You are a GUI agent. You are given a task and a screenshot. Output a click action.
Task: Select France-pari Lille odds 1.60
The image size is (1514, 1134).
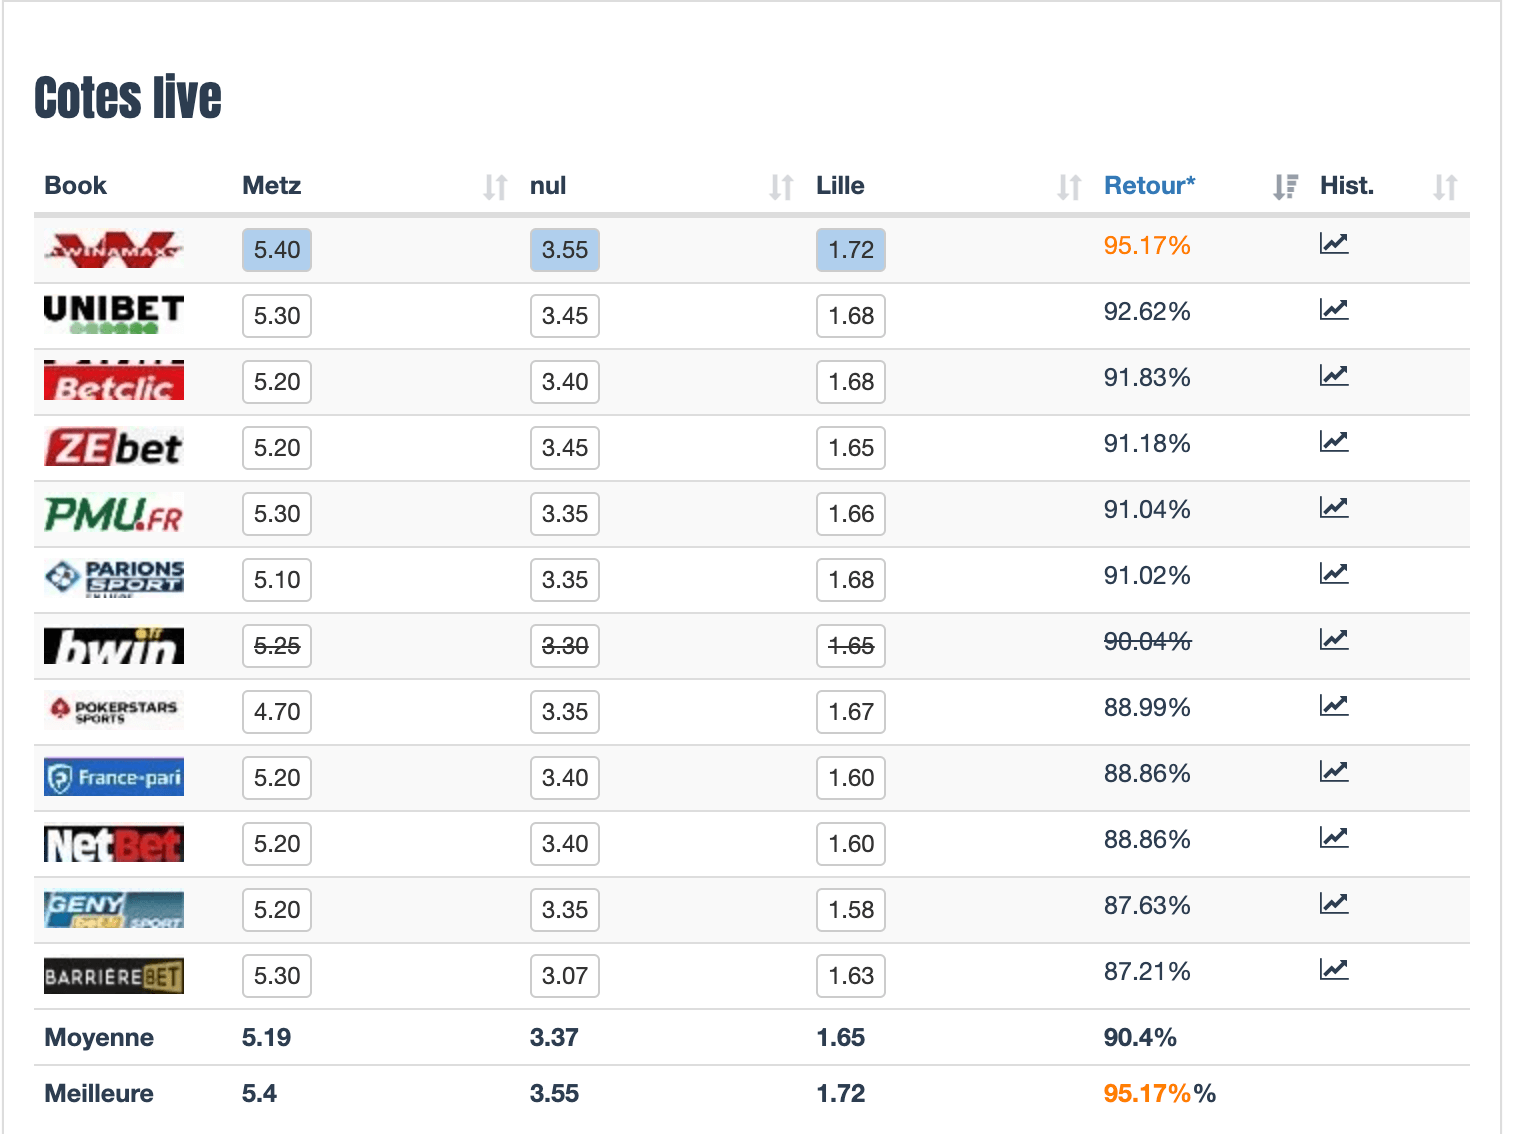851,778
